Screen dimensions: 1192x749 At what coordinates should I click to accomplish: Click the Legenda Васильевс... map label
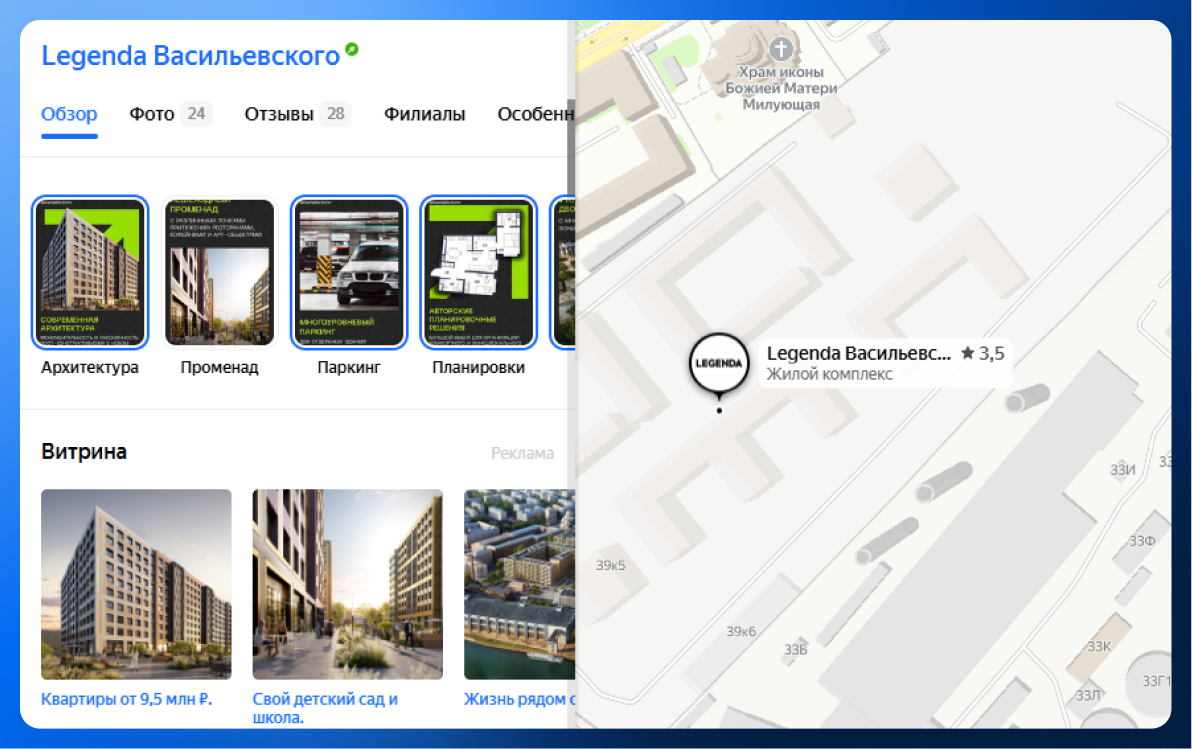[858, 353]
